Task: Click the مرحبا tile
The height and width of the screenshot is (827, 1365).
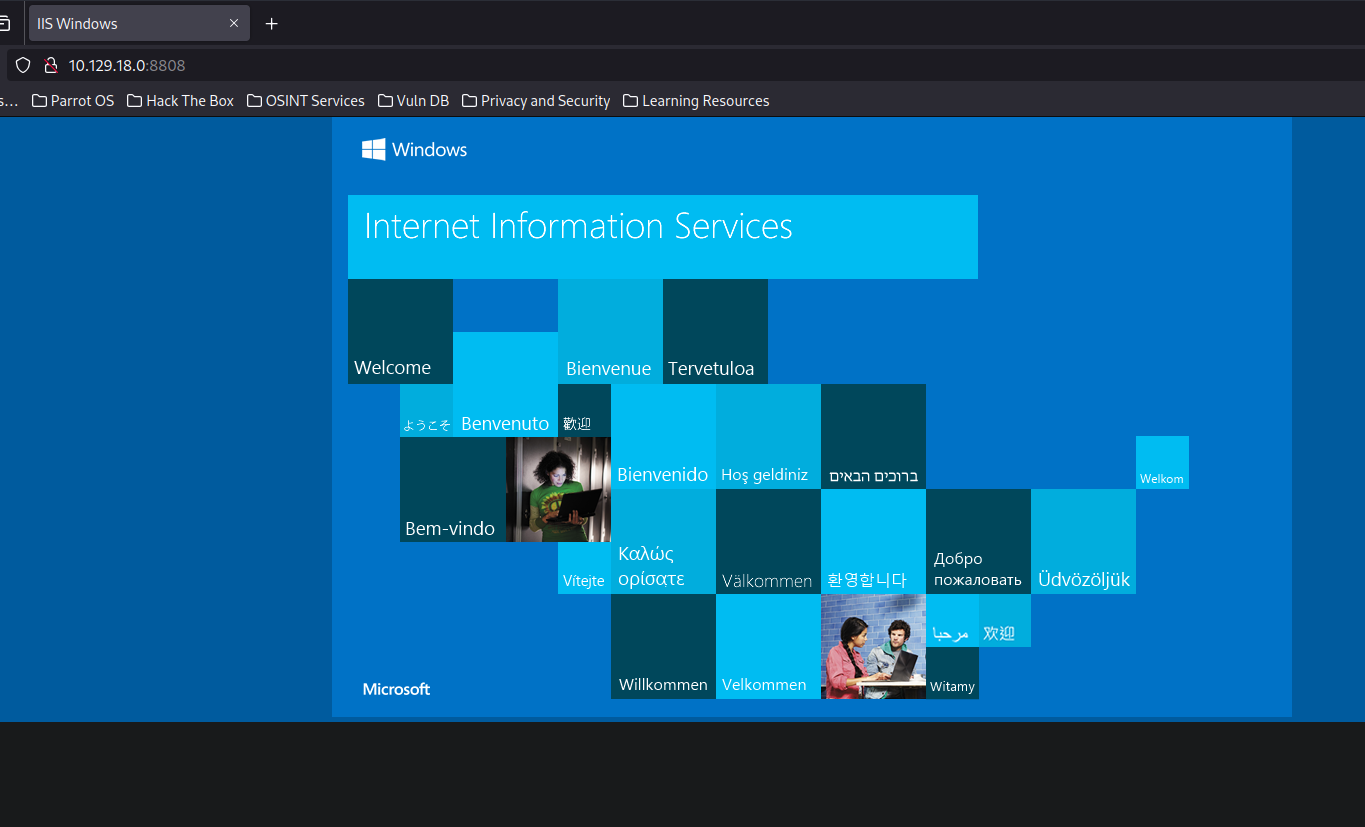Action: pos(952,621)
